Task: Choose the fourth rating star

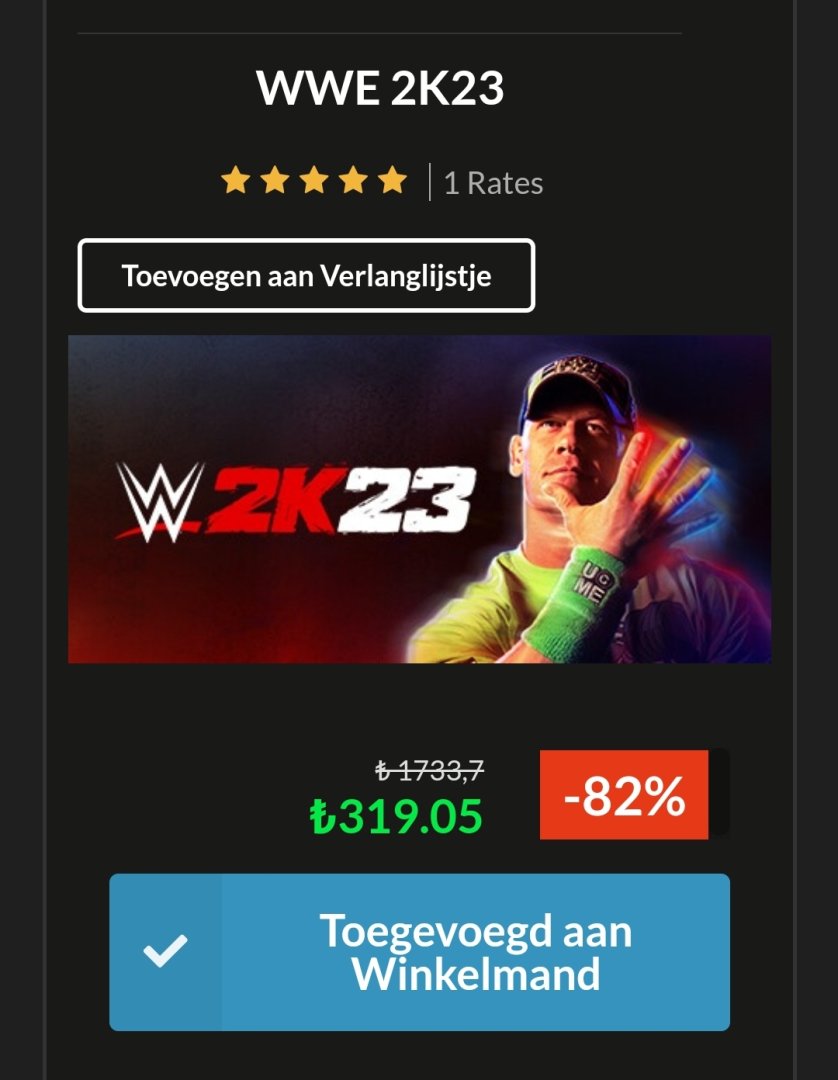Action: (x=353, y=180)
